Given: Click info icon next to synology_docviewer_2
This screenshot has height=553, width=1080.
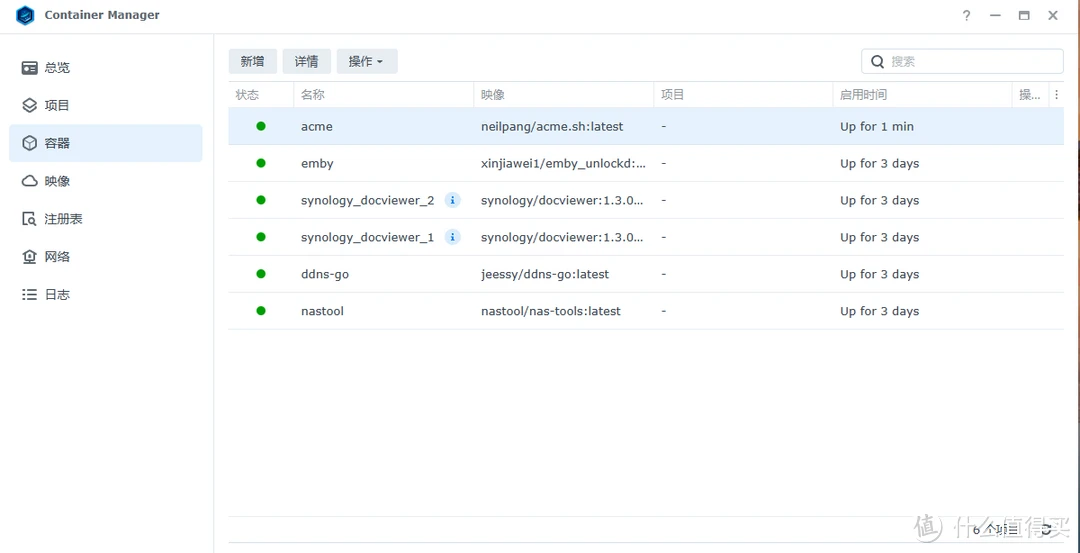Looking at the screenshot, I should [x=453, y=200].
